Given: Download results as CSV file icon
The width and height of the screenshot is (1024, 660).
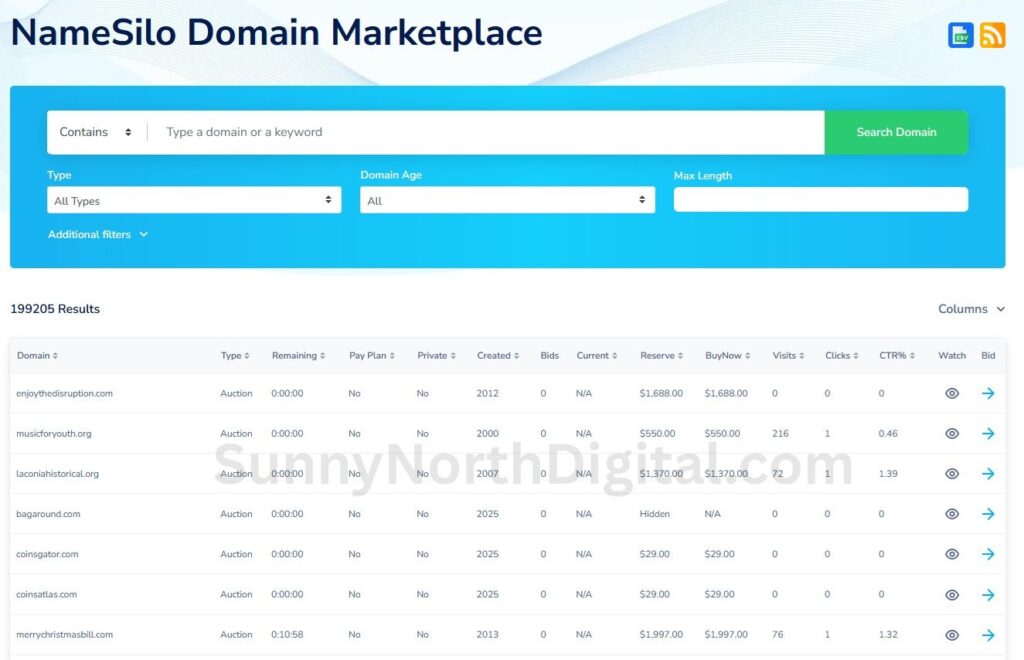Looking at the screenshot, I should (x=960, y=35).
